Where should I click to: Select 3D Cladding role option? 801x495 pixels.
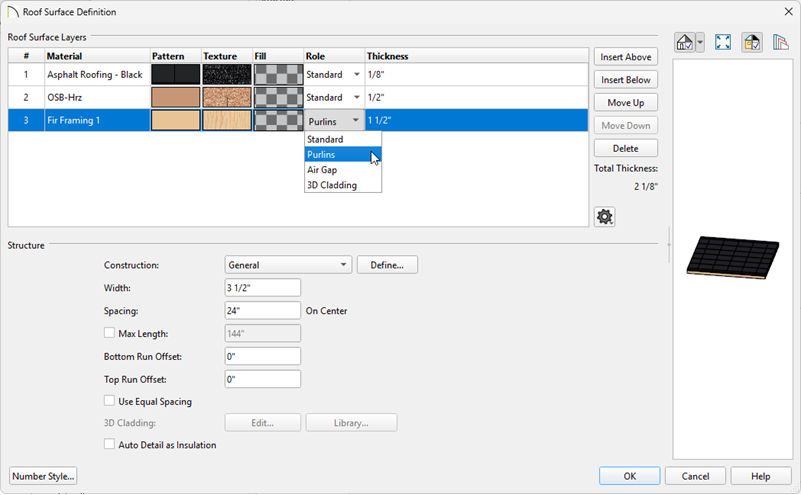click(x=343, y=185)
